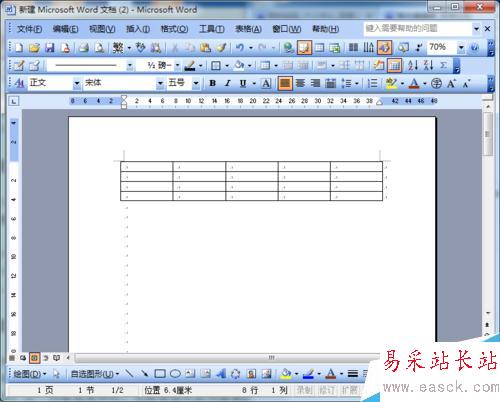Open the 表格(A) menu
This screenshot has width=500, height=402.
coord(248,29)
